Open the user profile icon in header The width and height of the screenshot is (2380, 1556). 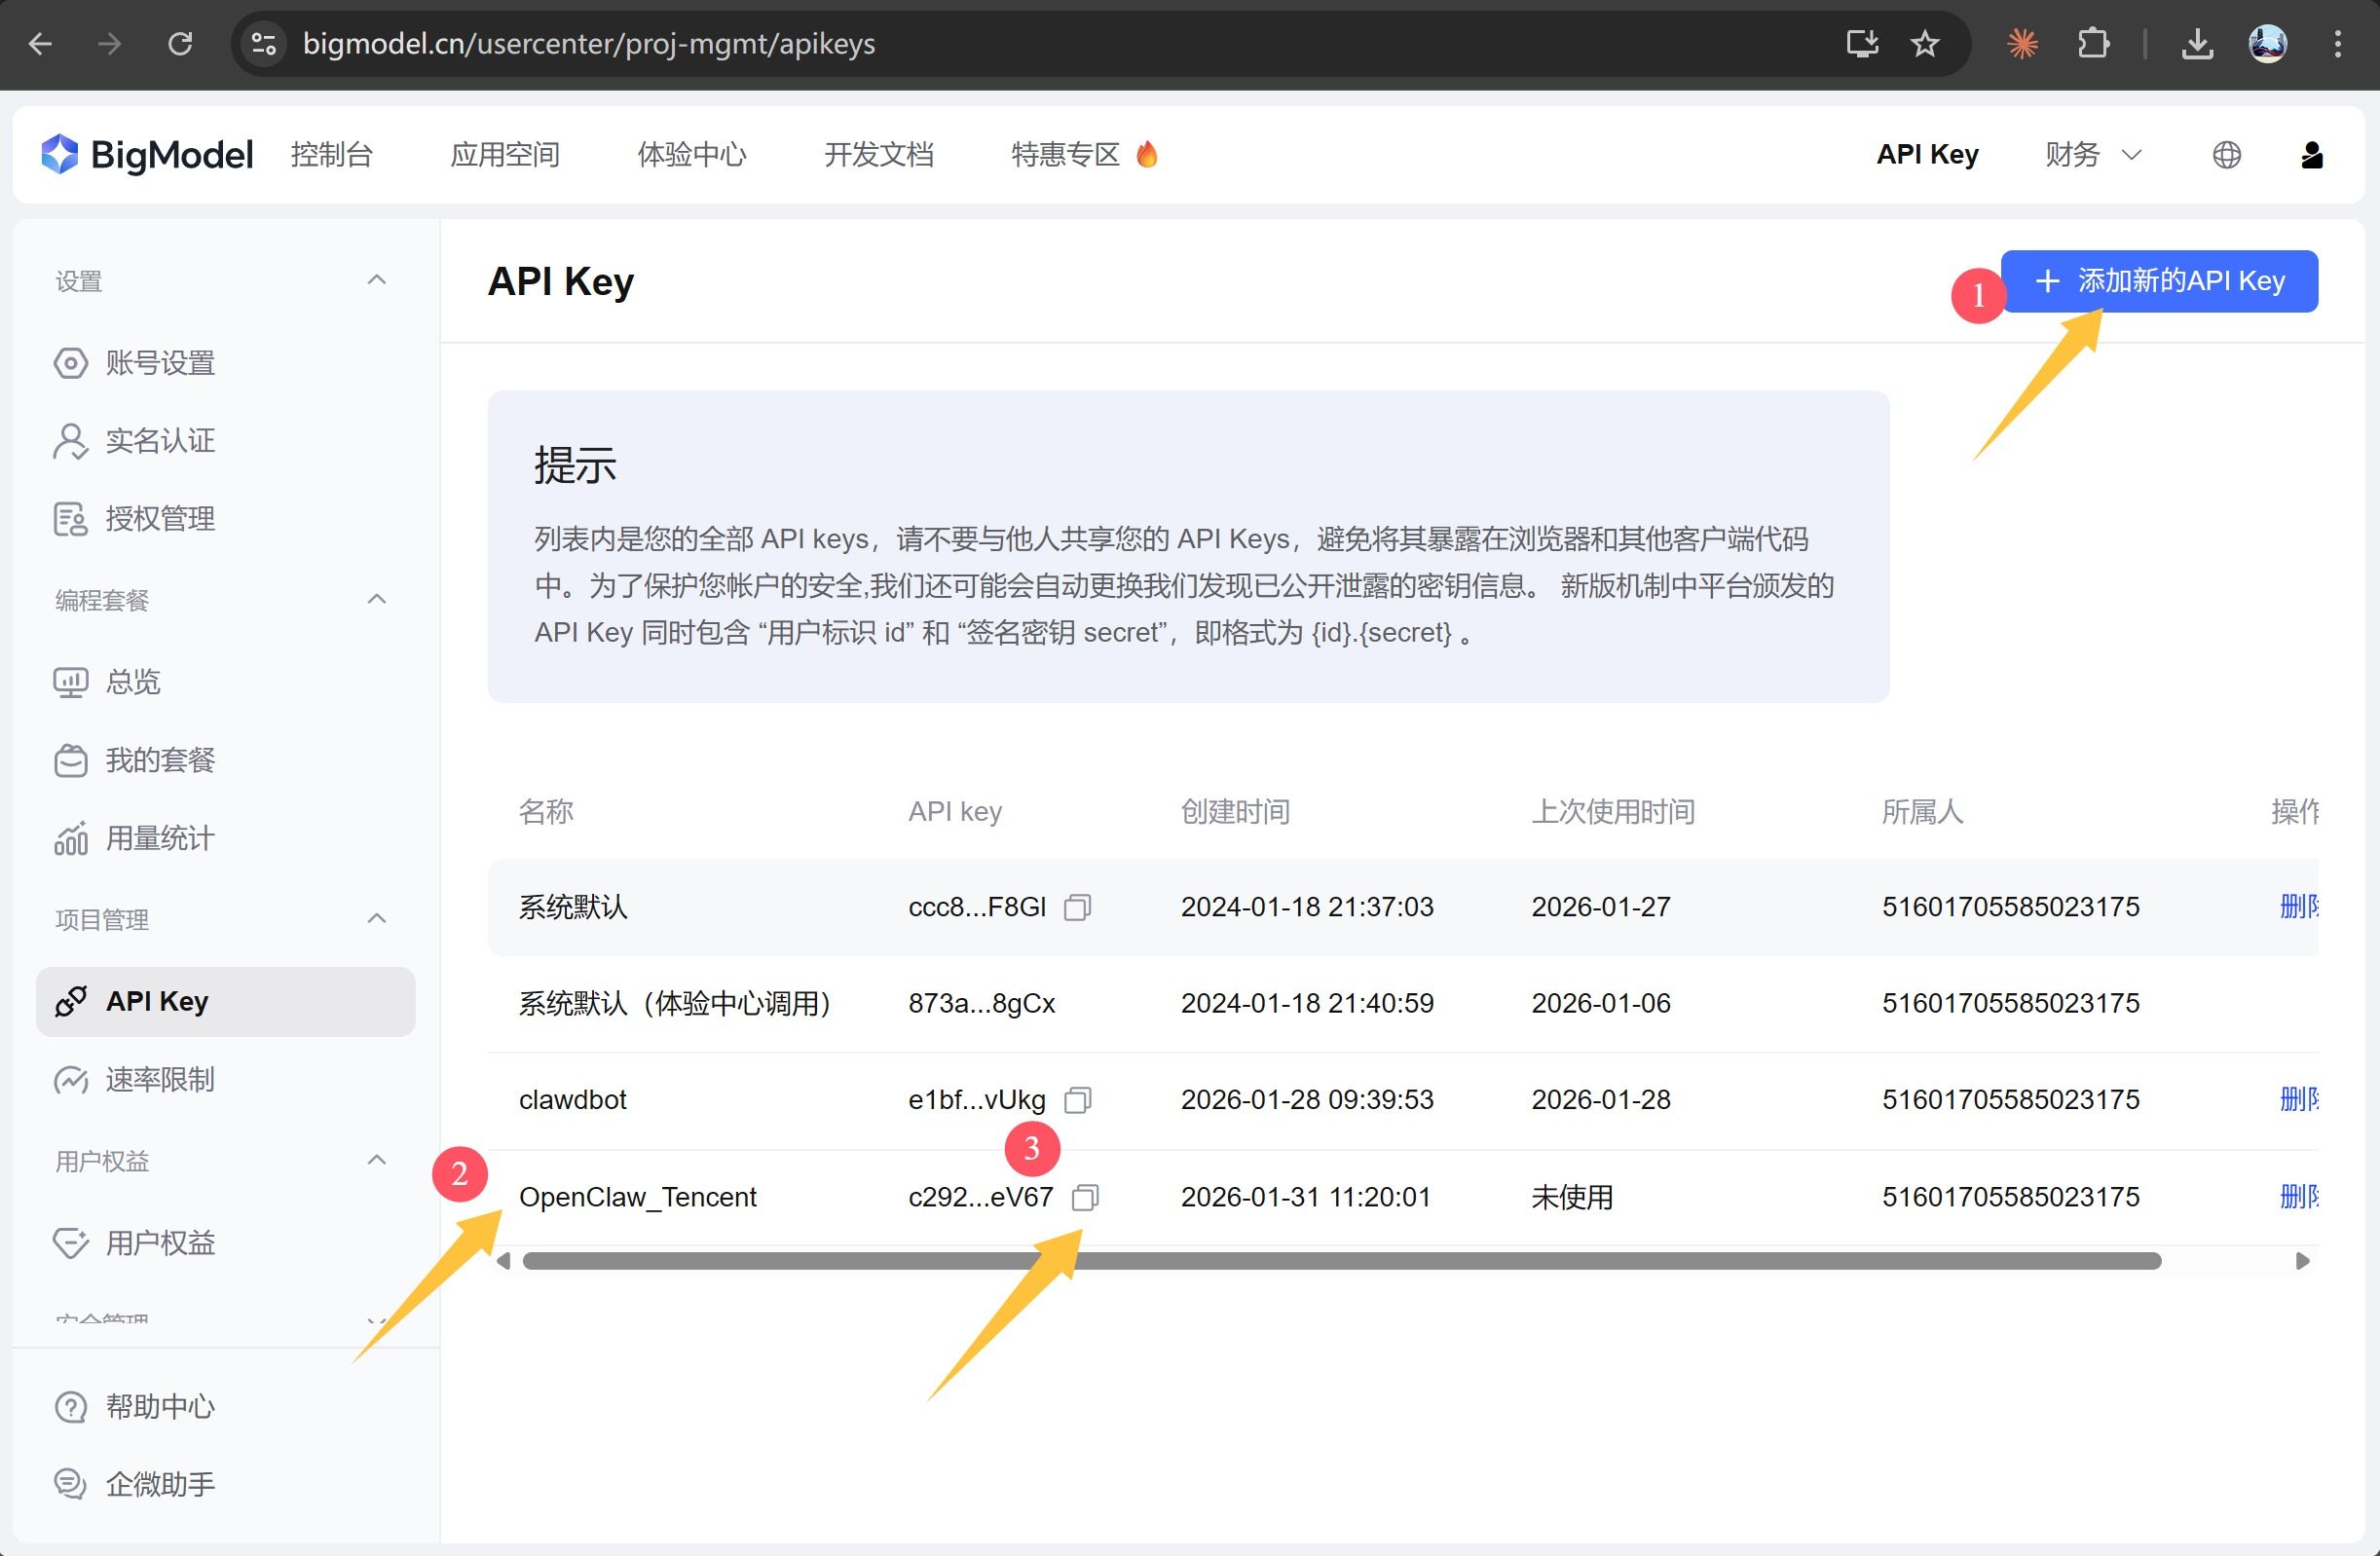(x=2311, y=155)
